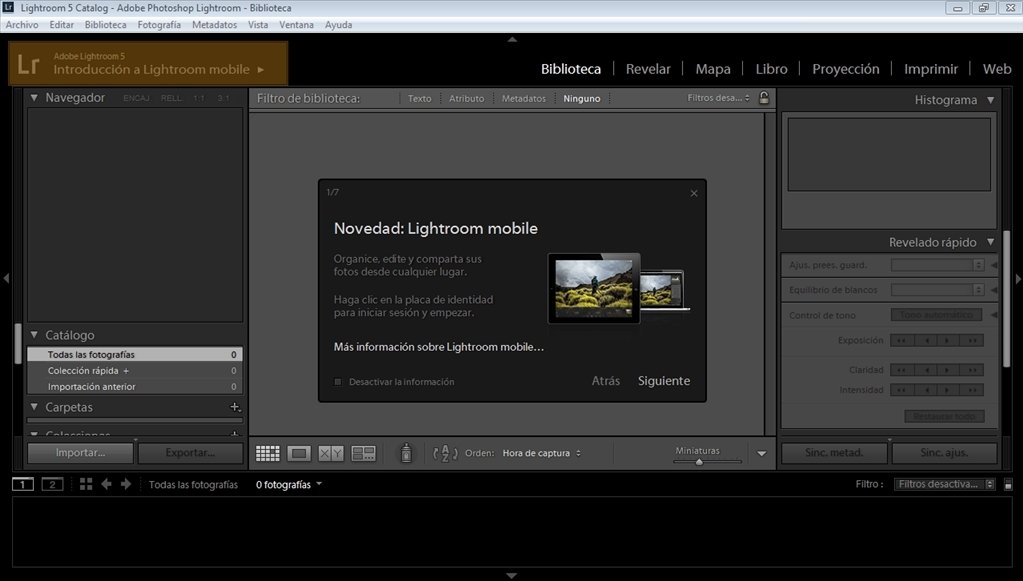Open Filtros desactiva... dropdown in filmstrip
The width and height of the screenshot is (1023, 581).
click(x=945, y=484)
